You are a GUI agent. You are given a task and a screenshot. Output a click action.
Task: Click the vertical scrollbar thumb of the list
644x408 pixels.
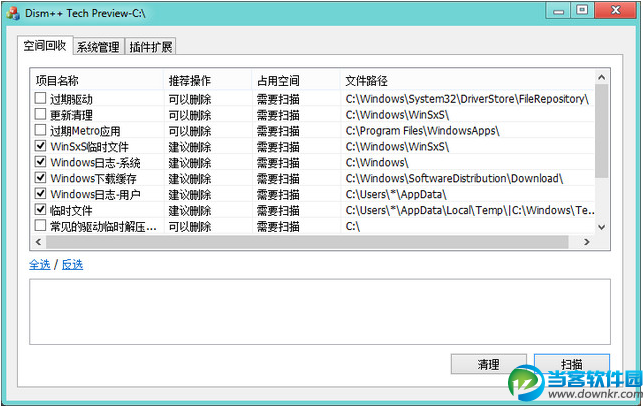pyautogui.click(x=602, y=131)
